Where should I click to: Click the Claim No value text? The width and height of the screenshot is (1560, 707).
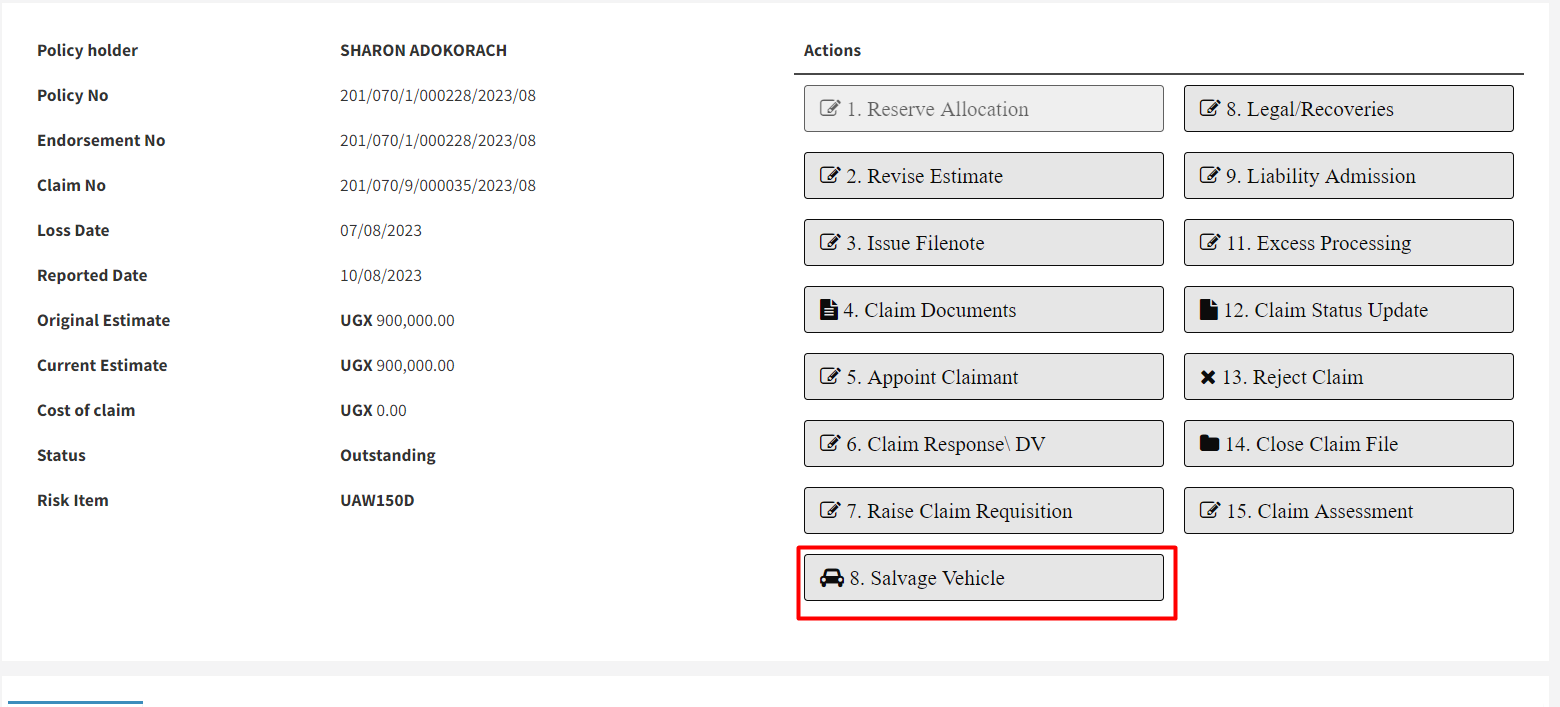[x=437, y=186]
